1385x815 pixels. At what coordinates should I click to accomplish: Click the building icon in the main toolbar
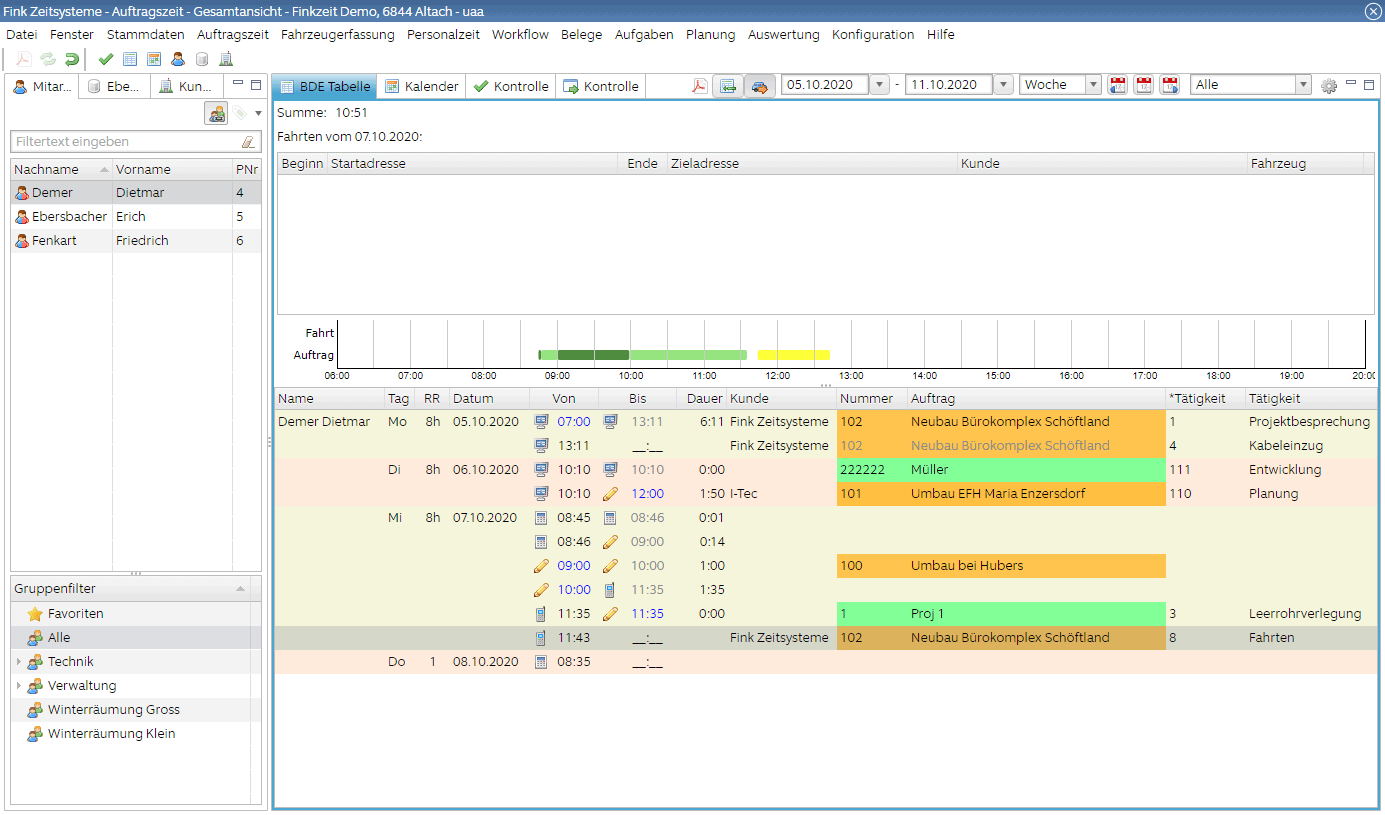click(x=226, y=59)
